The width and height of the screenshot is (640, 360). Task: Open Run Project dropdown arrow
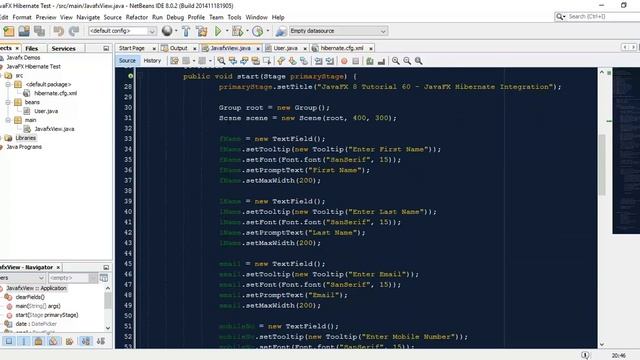tap(227, 31)
